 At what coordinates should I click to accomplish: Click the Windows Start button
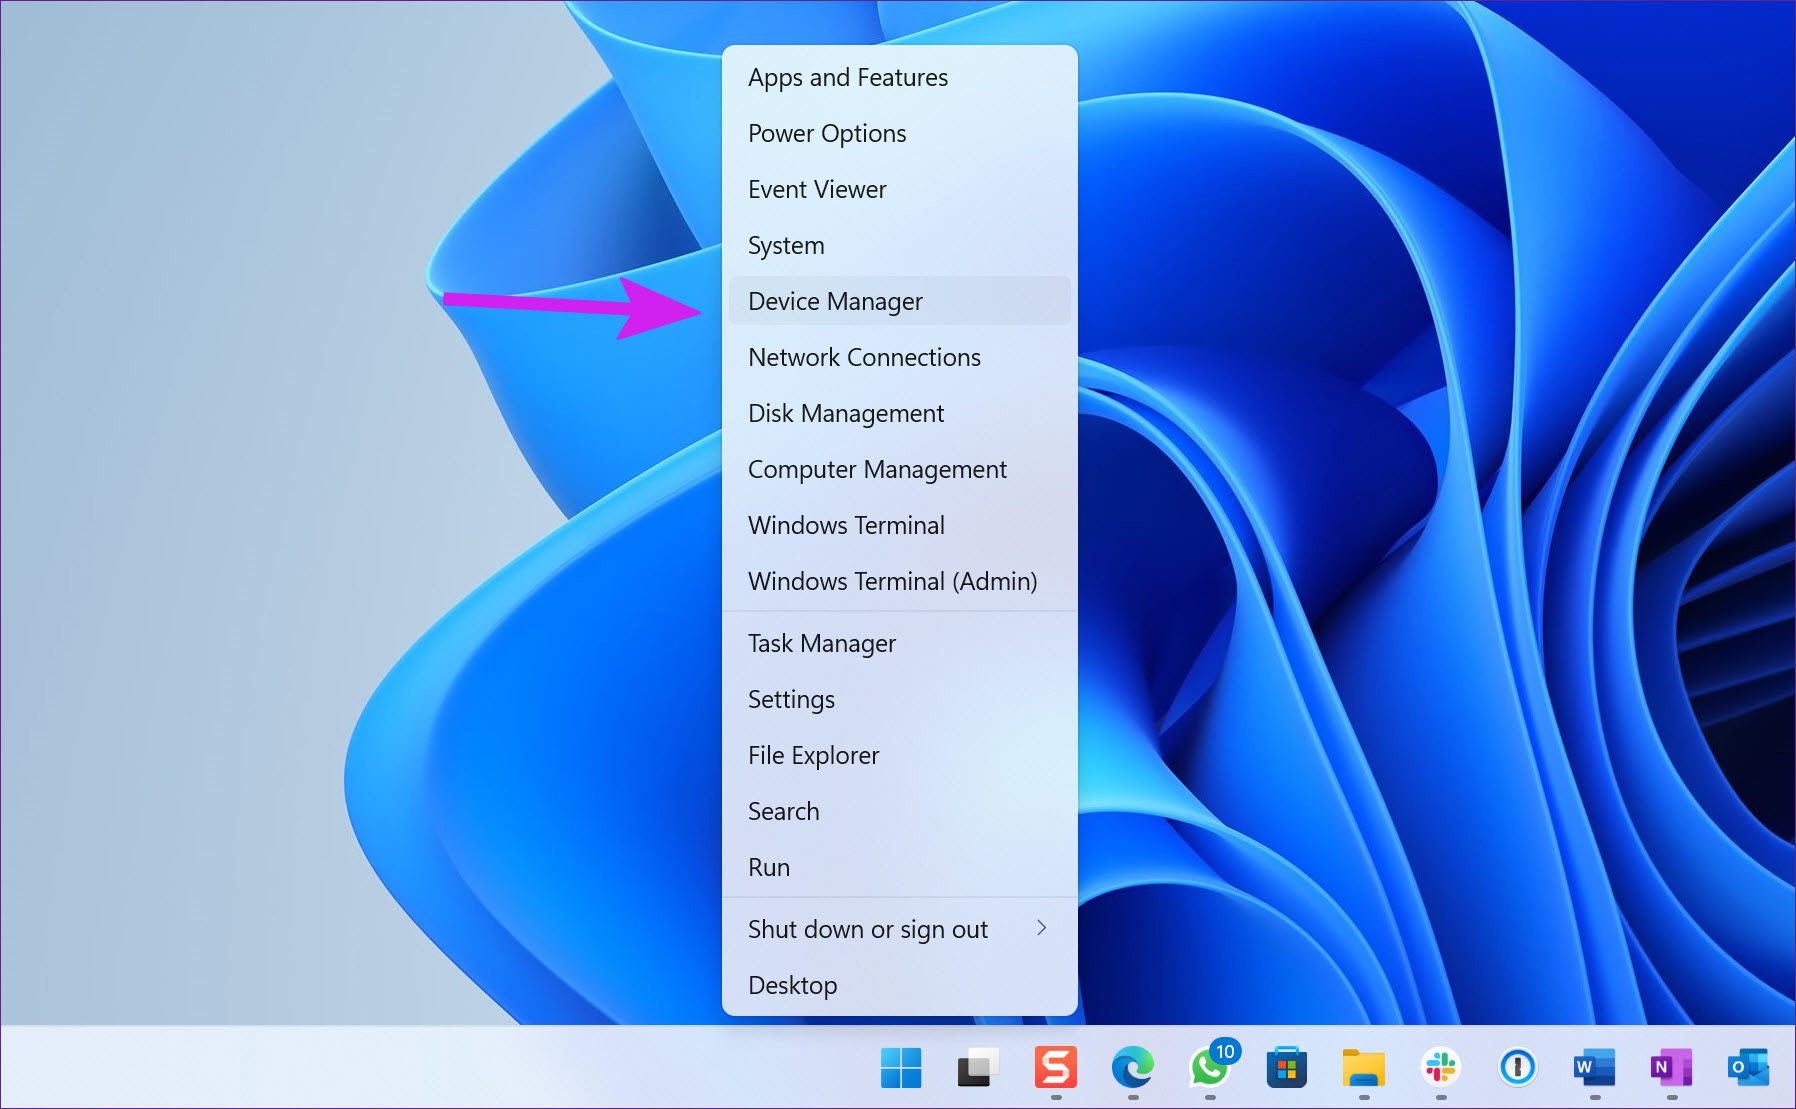pos(901,1068)
